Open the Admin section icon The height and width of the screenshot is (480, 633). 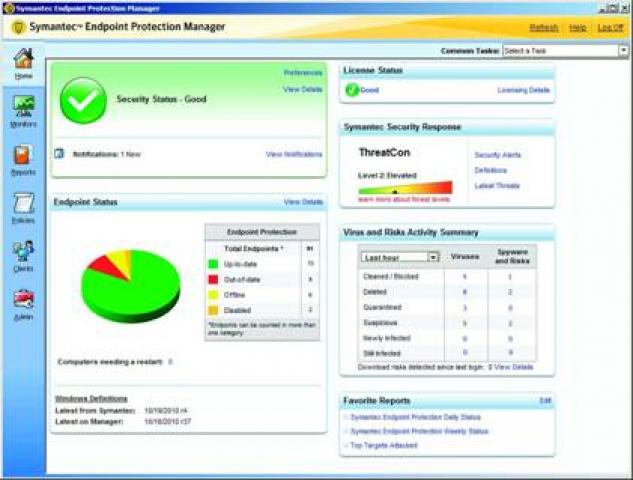coord(23,300)
